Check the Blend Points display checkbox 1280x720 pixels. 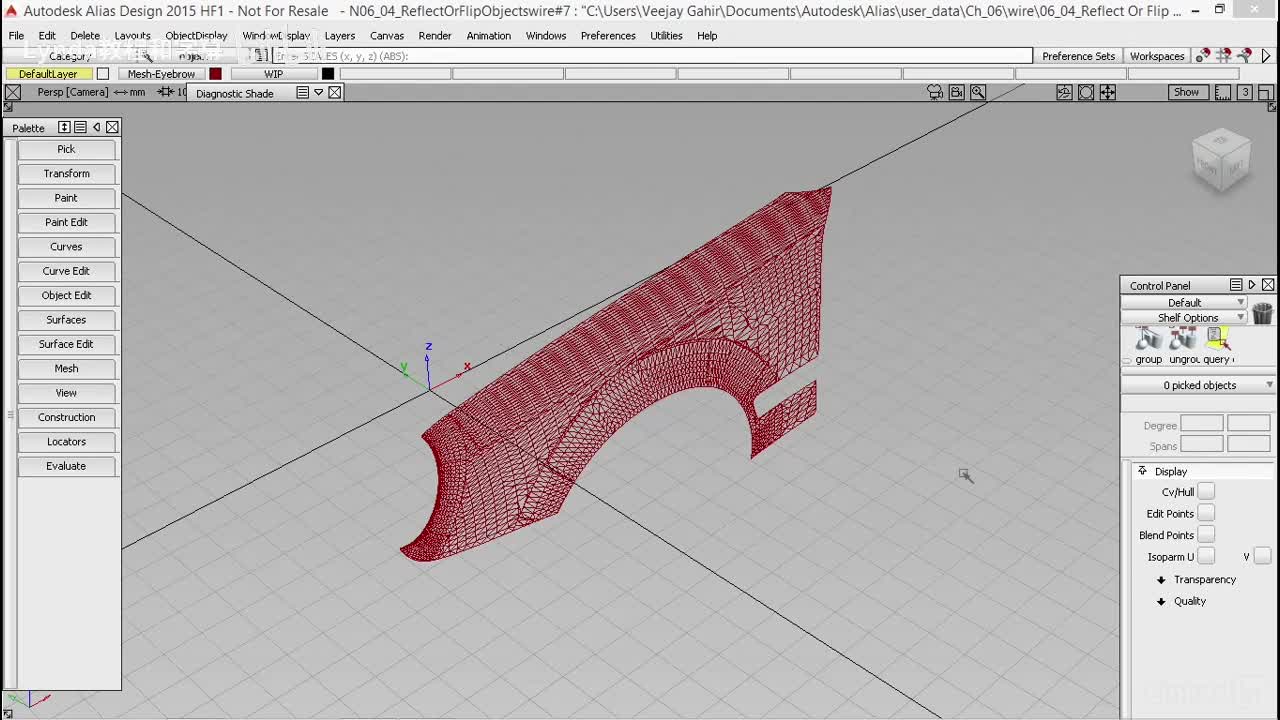coord(1206,535)
